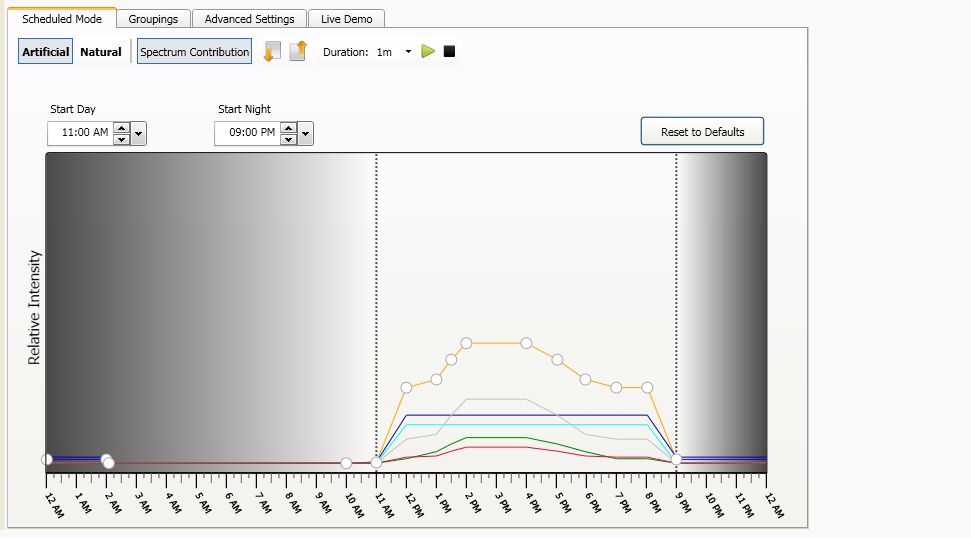Click the export schedule up-arrow icon
971x538 pixels.
click(298, 51)
